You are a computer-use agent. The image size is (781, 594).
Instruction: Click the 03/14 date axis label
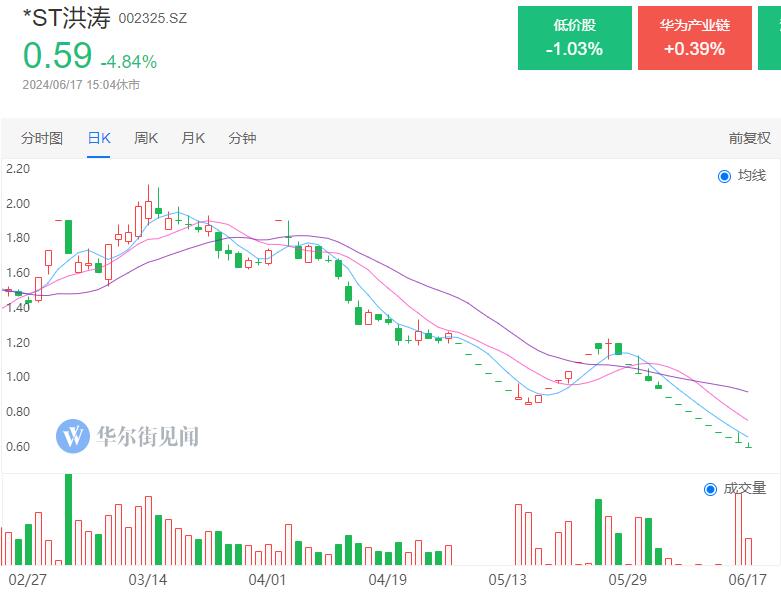click(148, 580)
